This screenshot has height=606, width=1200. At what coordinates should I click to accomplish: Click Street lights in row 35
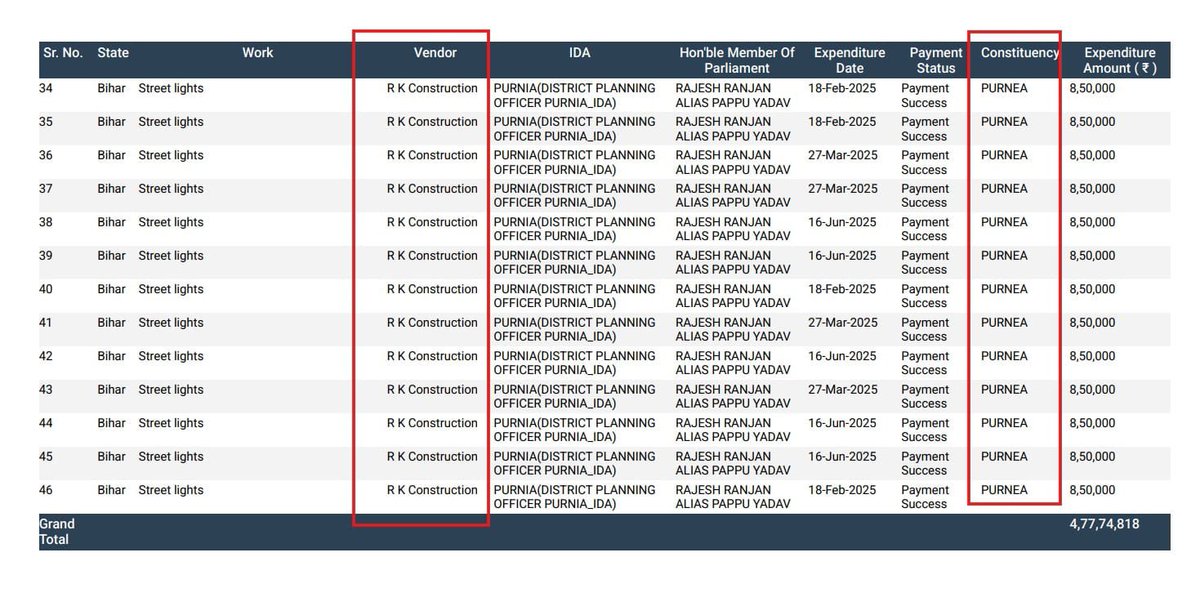[171, 122]
